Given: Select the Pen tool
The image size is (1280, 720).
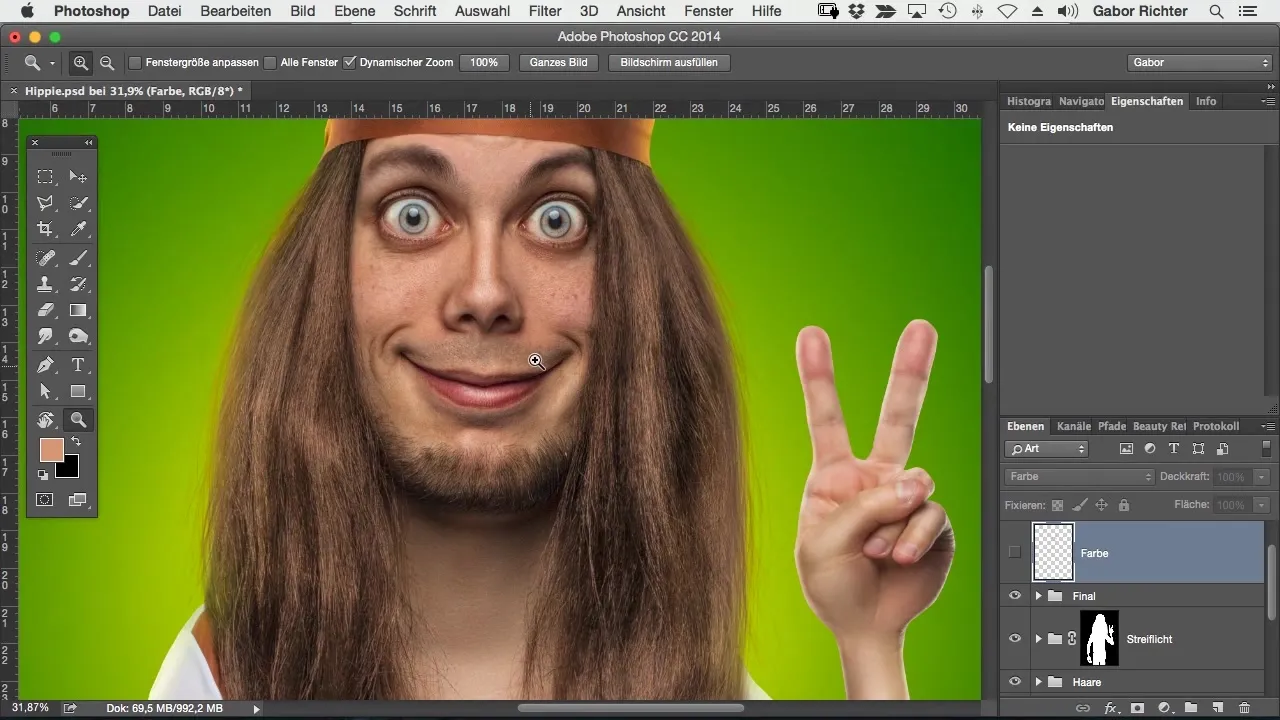Looking at the screenshot, I should [45, 366].
